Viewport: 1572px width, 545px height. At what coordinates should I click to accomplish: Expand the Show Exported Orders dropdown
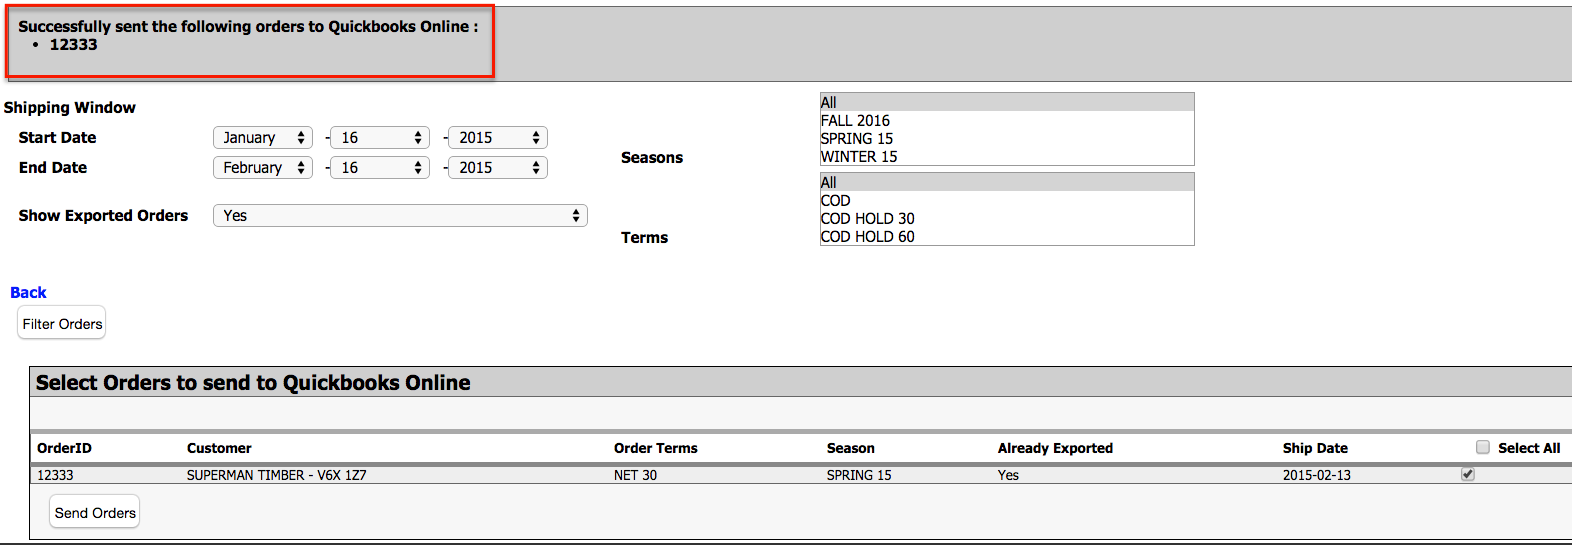tap(400, 216)
